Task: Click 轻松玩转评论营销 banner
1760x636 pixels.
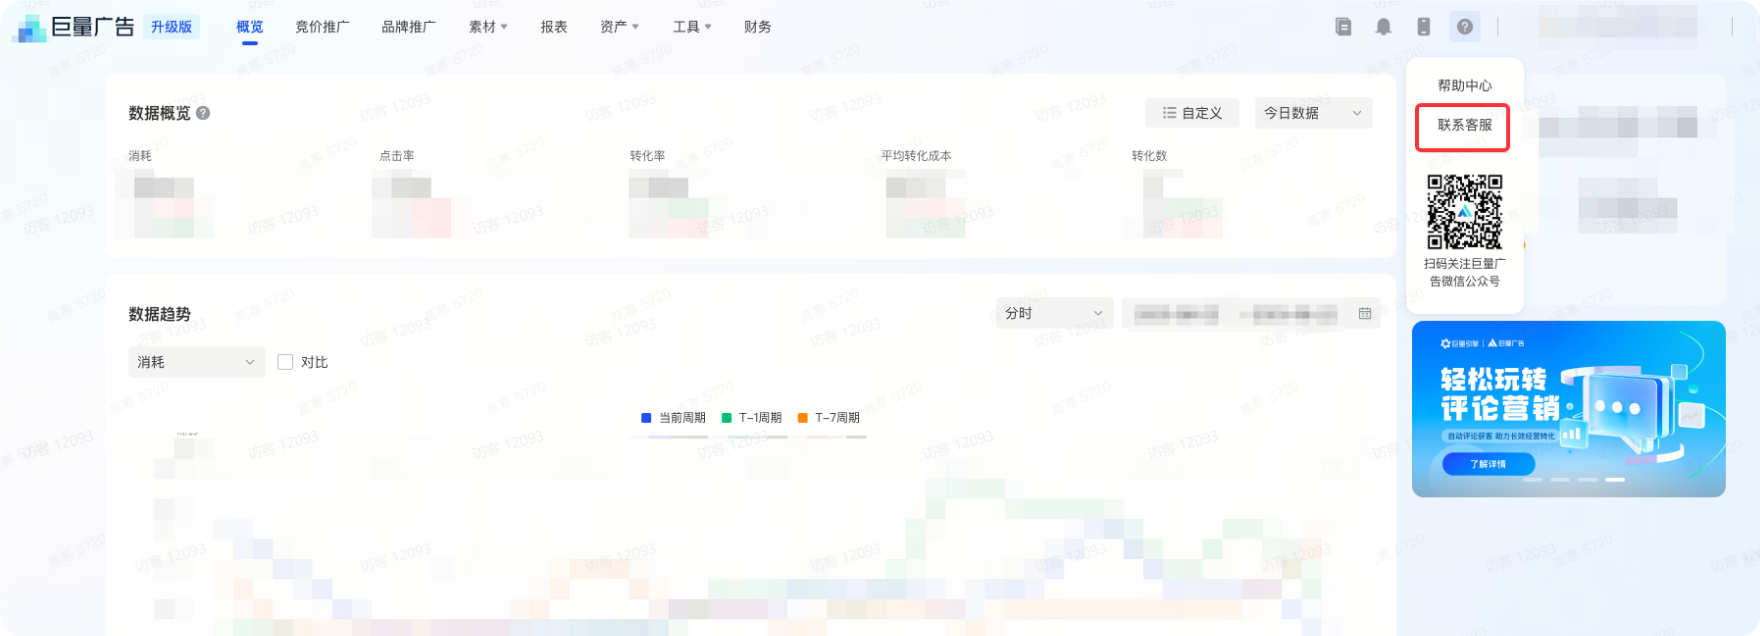Action: pos(1568,409)
